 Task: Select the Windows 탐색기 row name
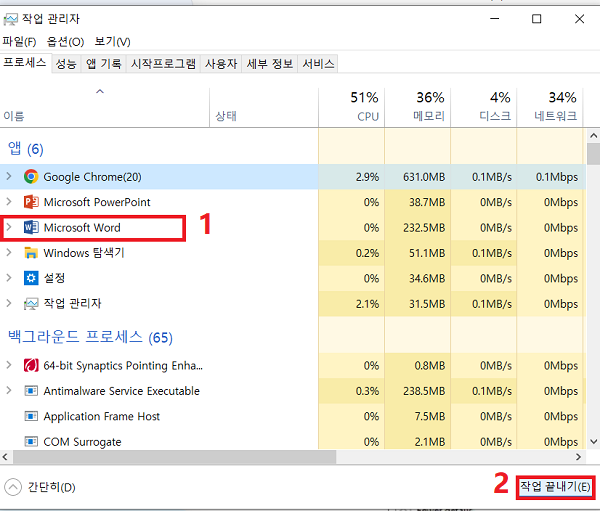(x=84, y=253)
